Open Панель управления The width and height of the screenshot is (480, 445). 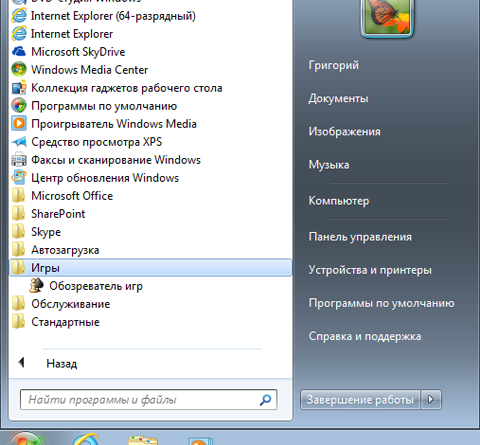360,237
